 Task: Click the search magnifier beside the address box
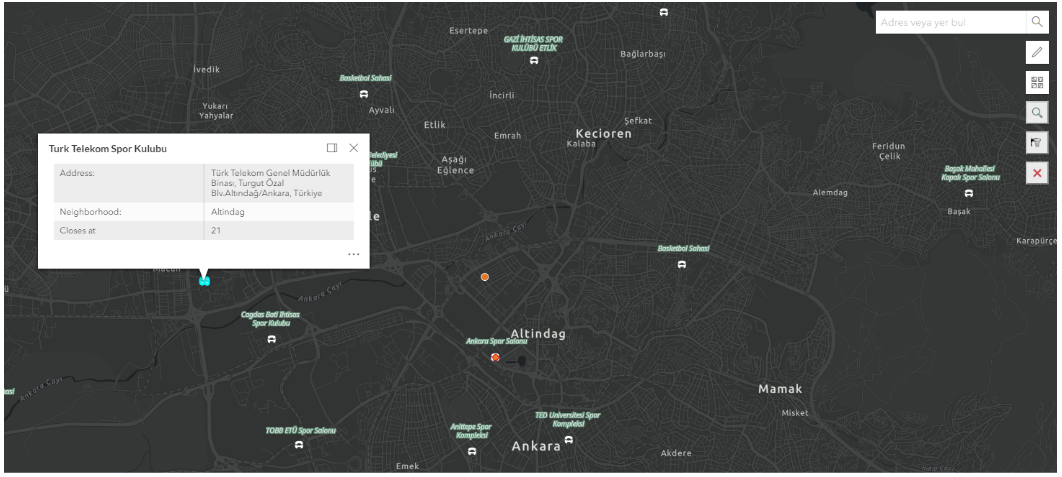pos(1037,22)
